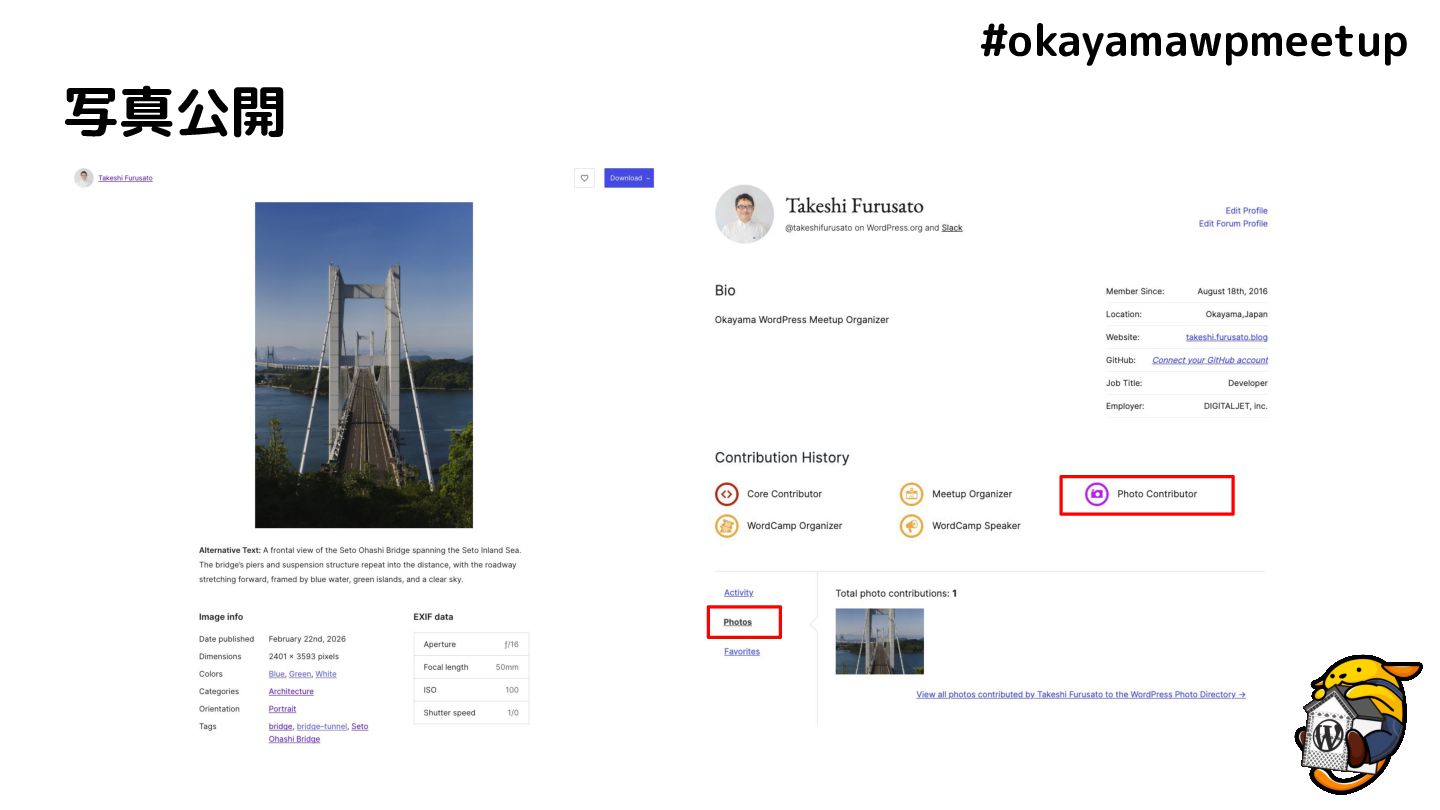Click Edit Forum Profile link
Viewport: 1440px width, 810px height.
coord(1233,224)
